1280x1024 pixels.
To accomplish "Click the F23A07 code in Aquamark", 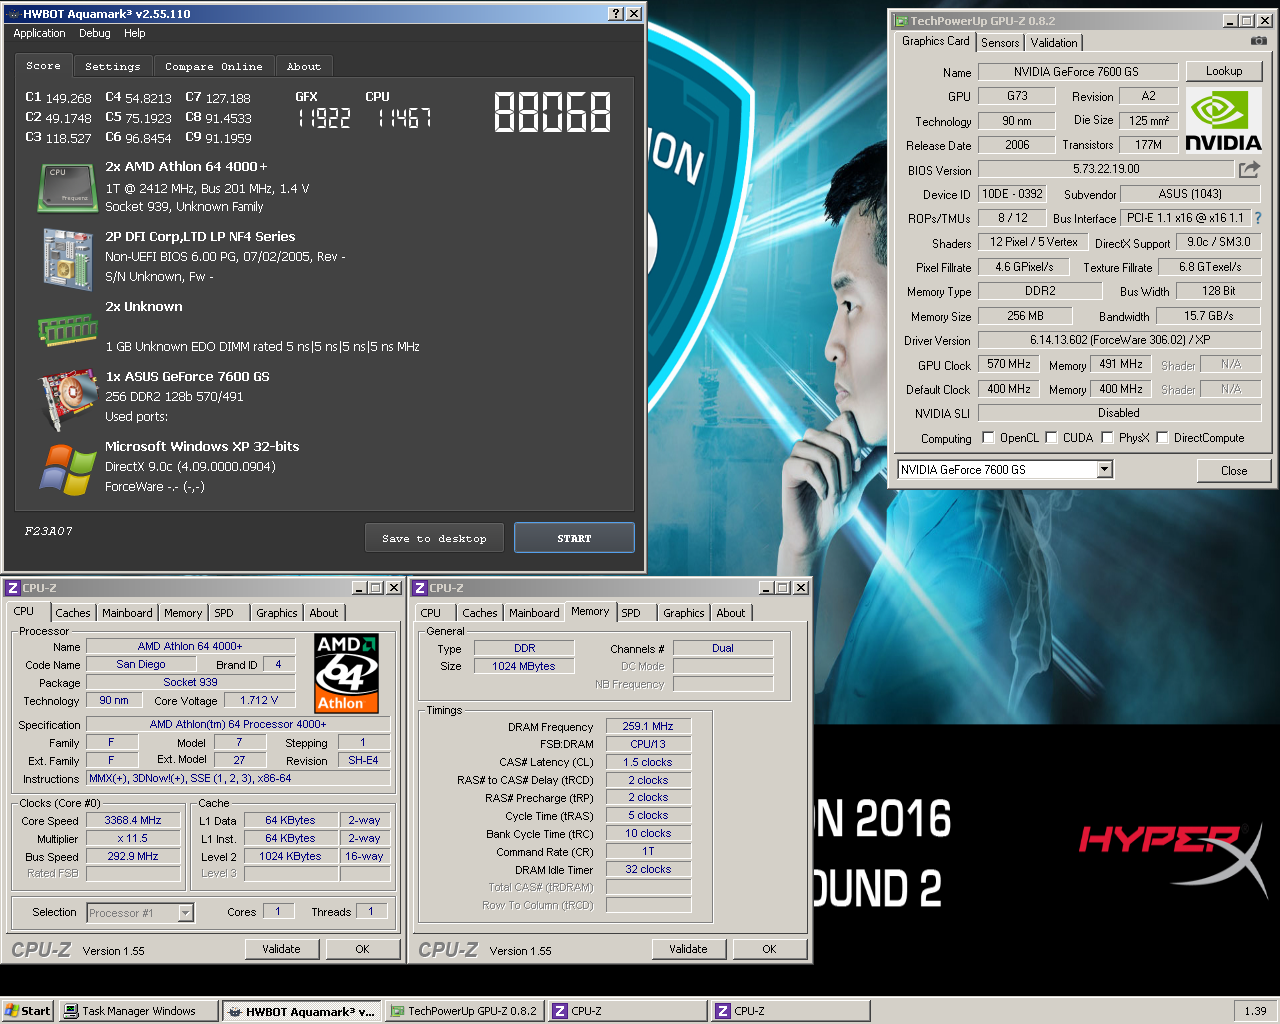I will (49, 531).
